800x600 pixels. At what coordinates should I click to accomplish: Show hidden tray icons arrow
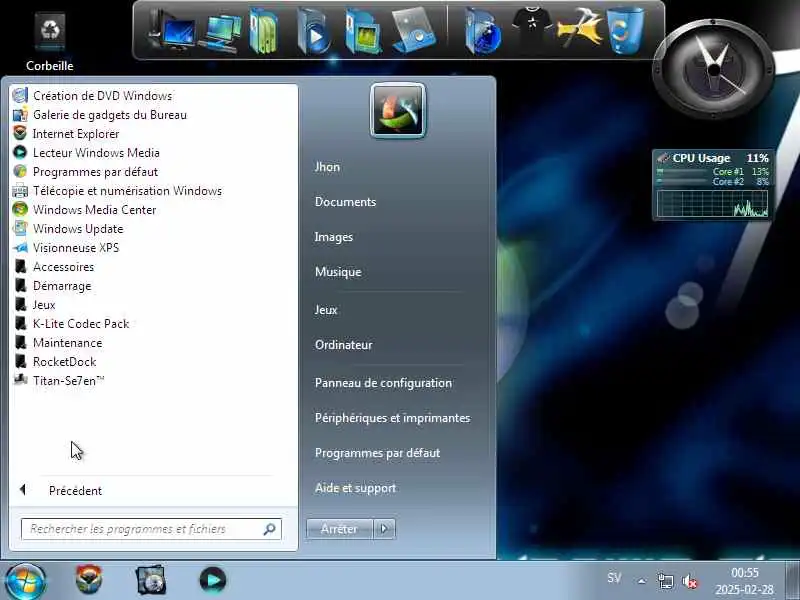(x=642, y=581)
